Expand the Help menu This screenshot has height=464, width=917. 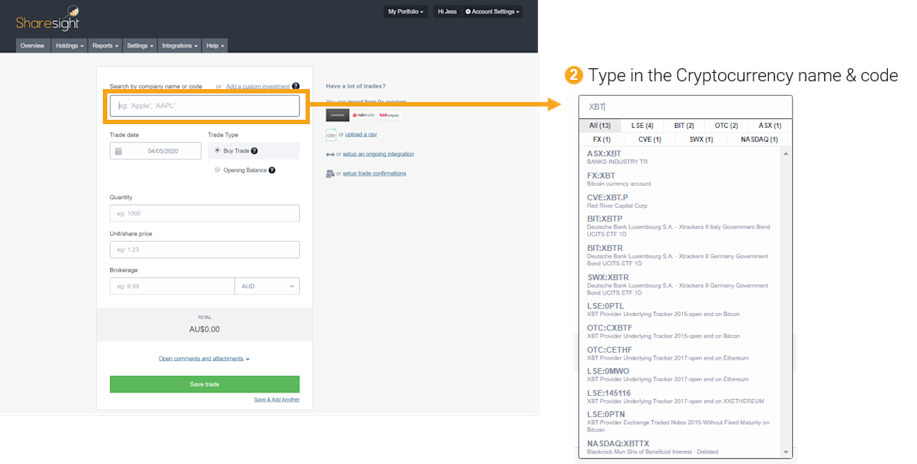click(215, 46)
